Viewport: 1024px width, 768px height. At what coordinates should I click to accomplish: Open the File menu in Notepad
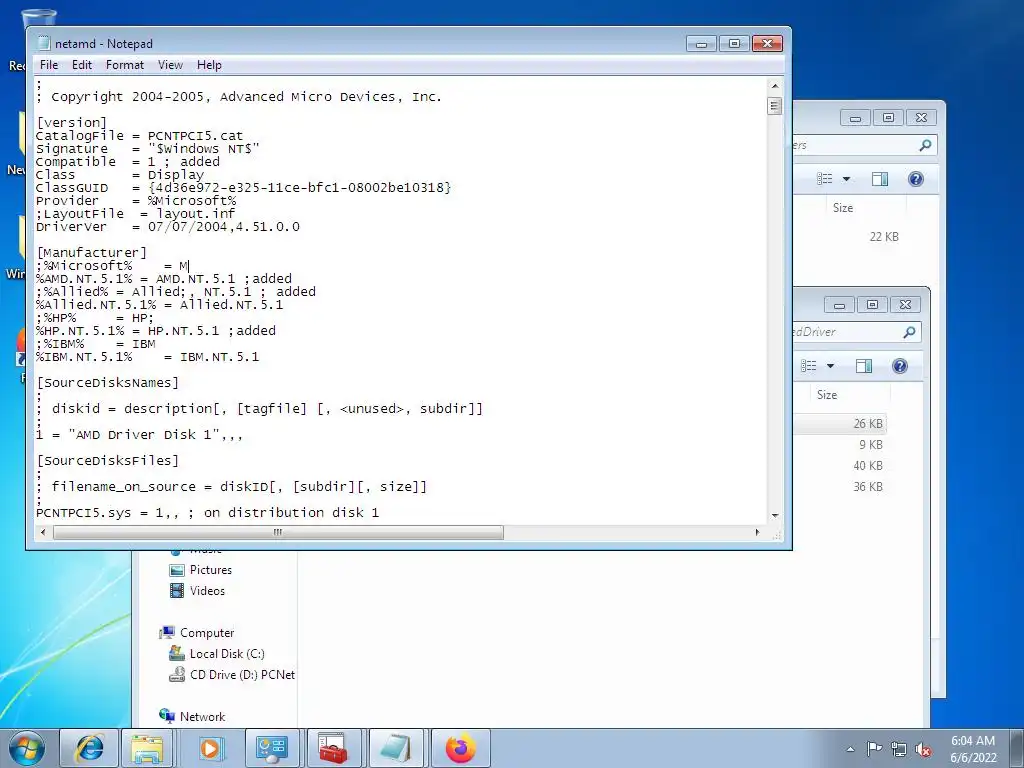point(49,65)
